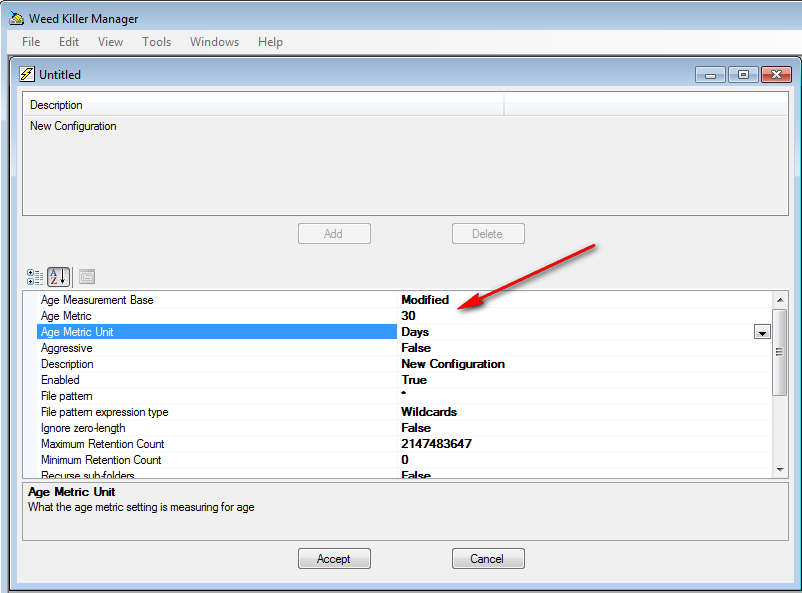Click the Ignore zero-length False value

584,428
